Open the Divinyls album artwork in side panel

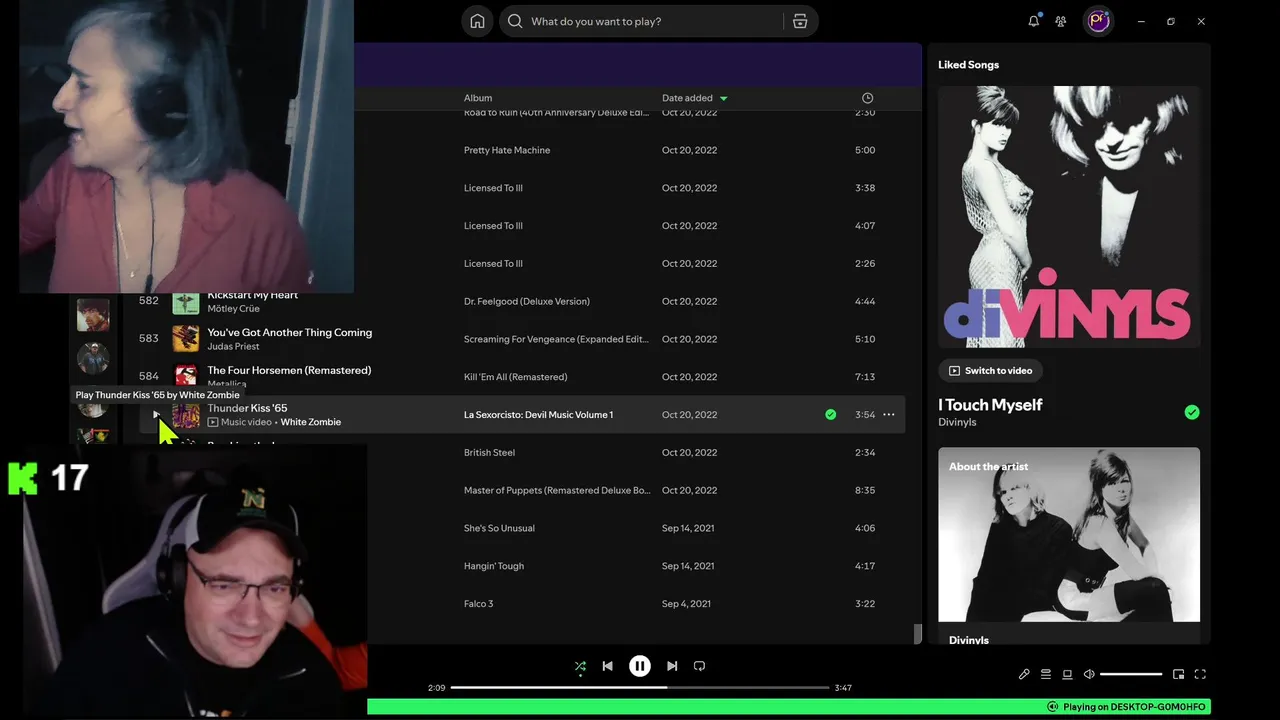(x=1069, y=217)
